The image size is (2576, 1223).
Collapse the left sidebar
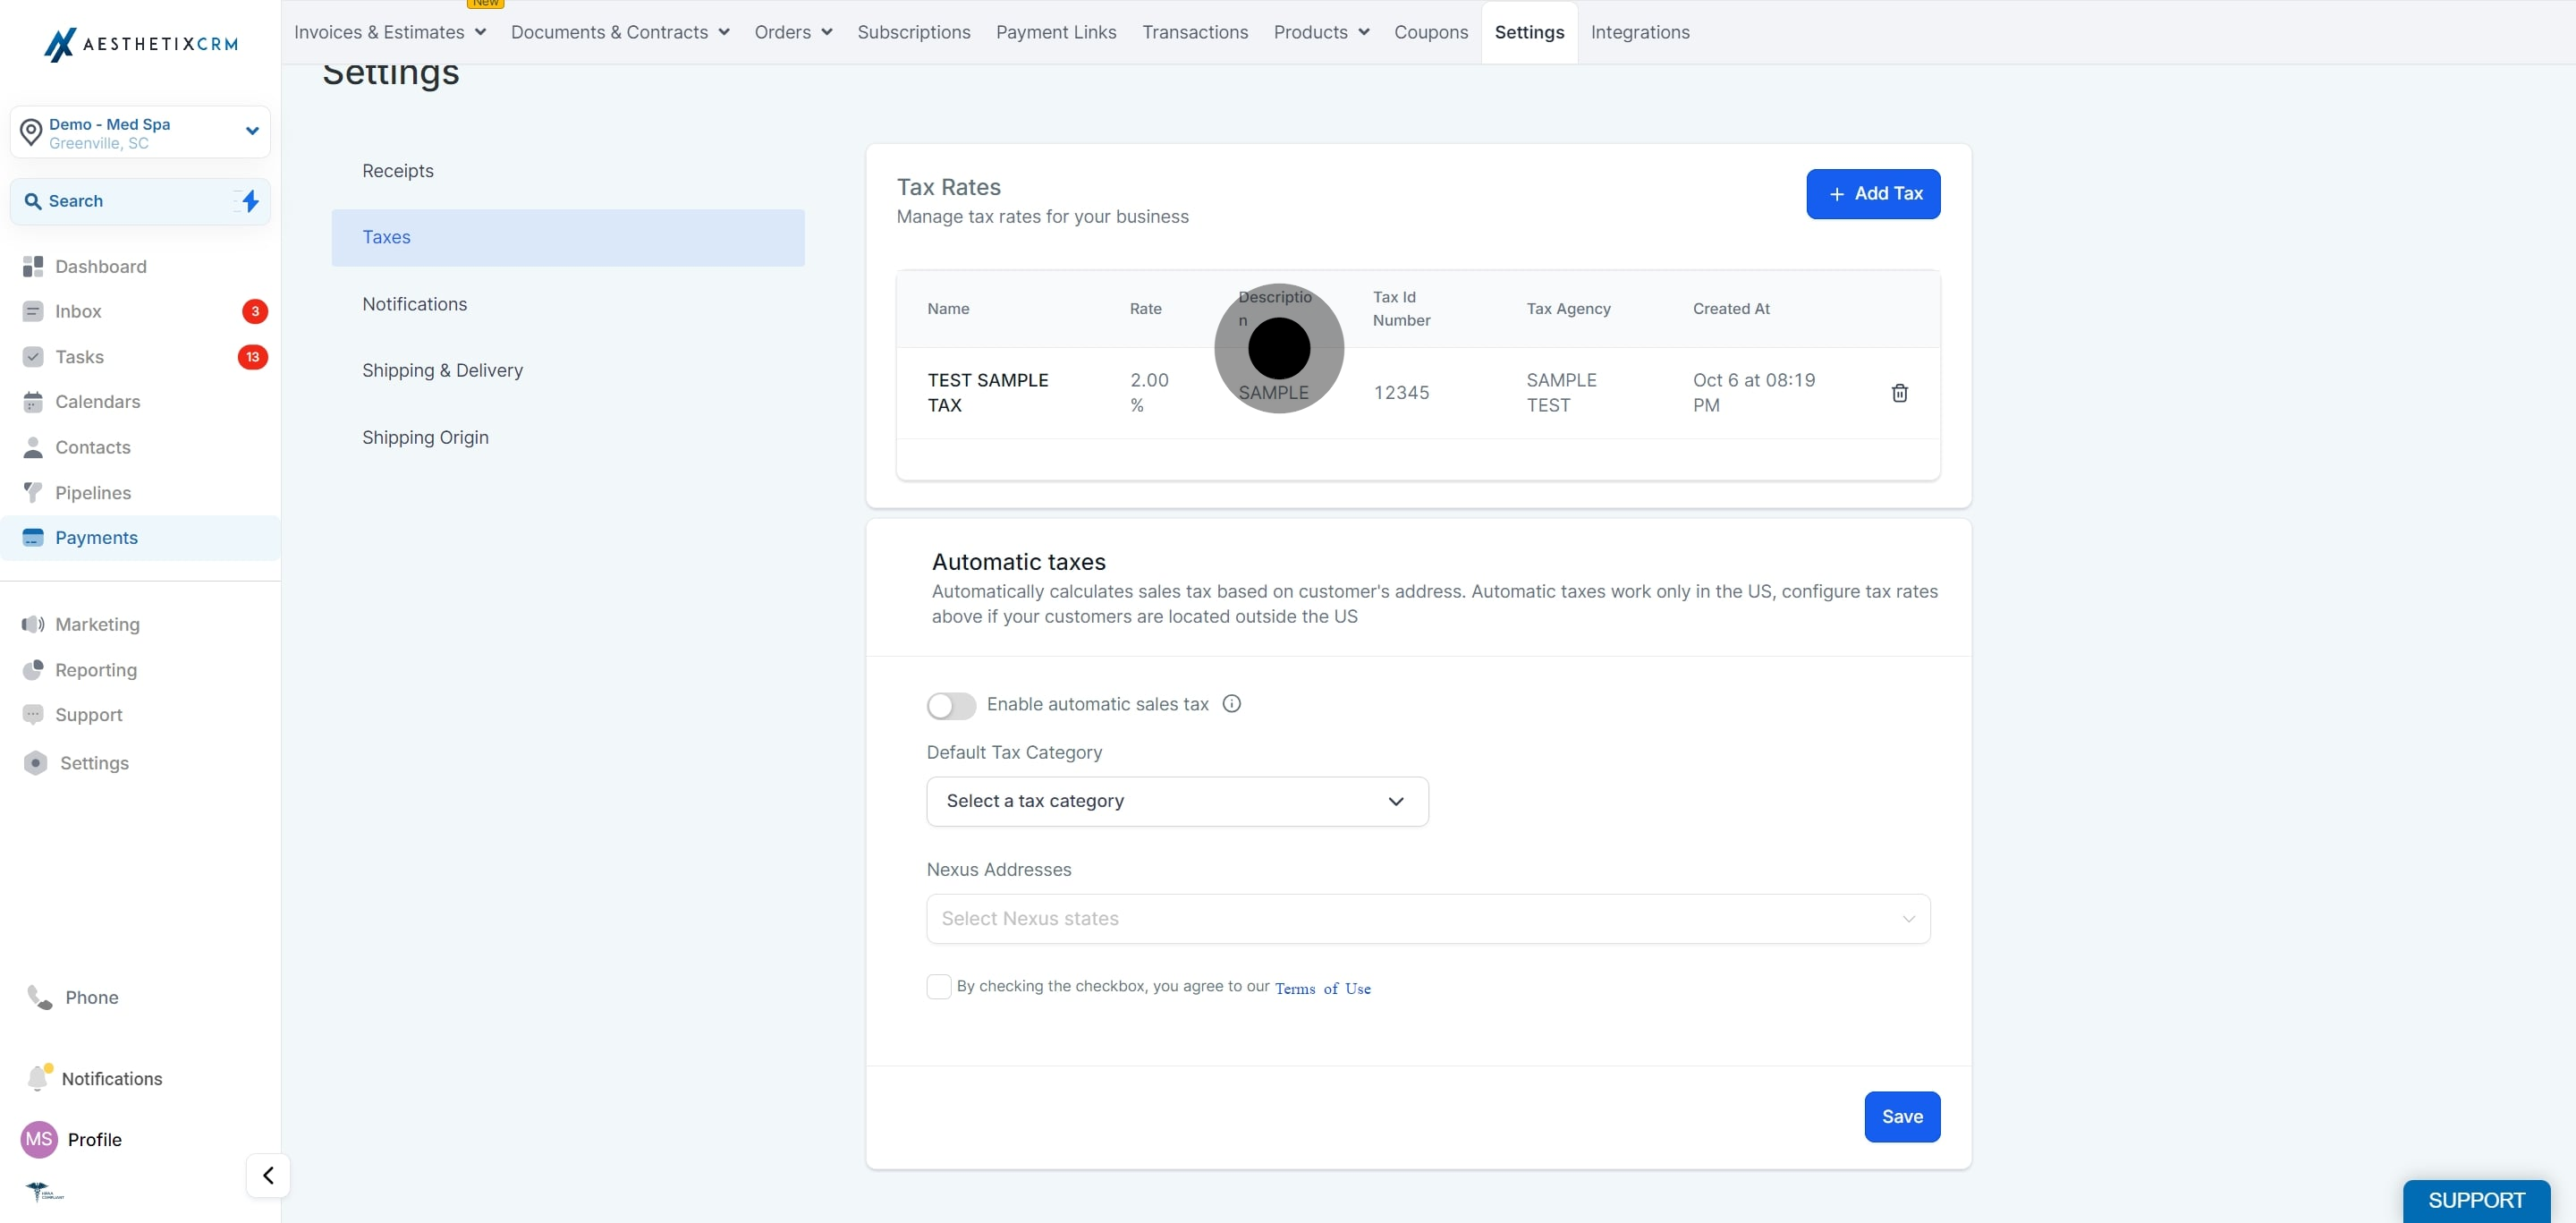click(268, 1175)
